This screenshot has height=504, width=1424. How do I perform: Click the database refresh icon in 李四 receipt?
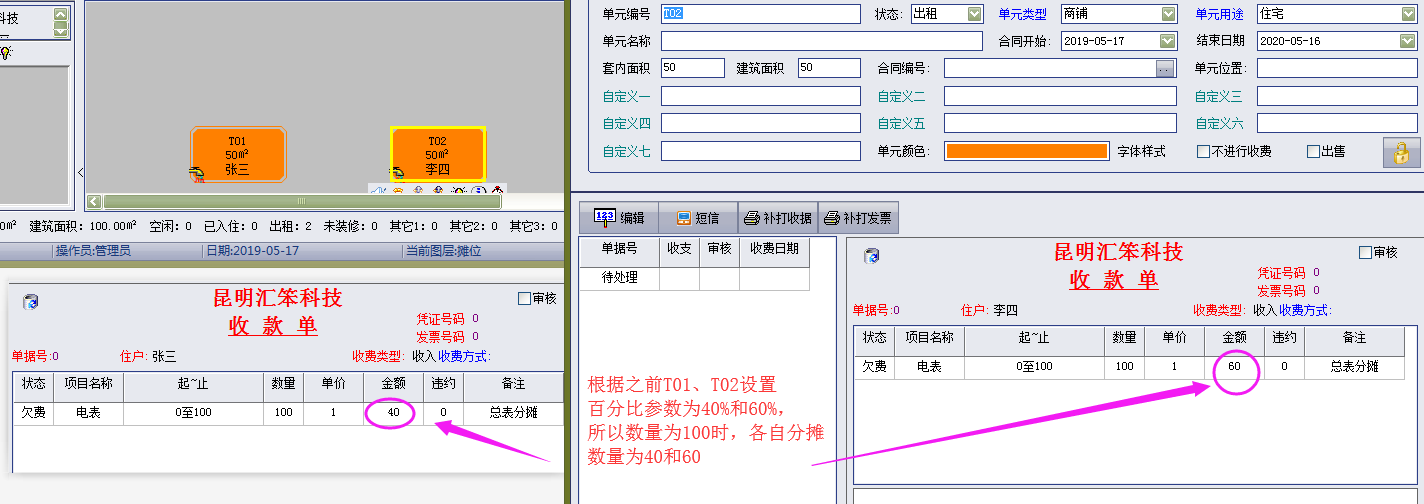(872, 256)
